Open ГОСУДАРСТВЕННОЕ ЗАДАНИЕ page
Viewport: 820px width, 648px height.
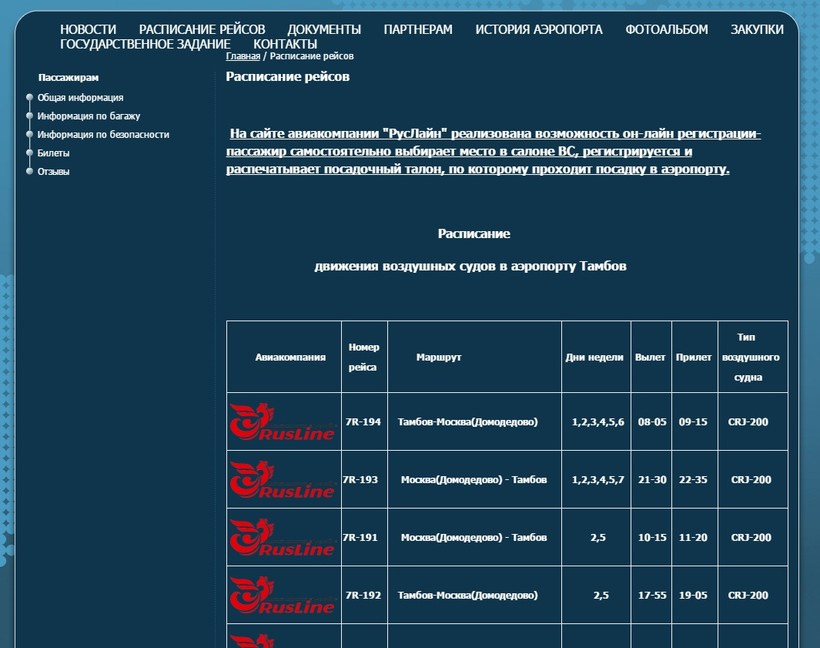click(x=145, y=44)
